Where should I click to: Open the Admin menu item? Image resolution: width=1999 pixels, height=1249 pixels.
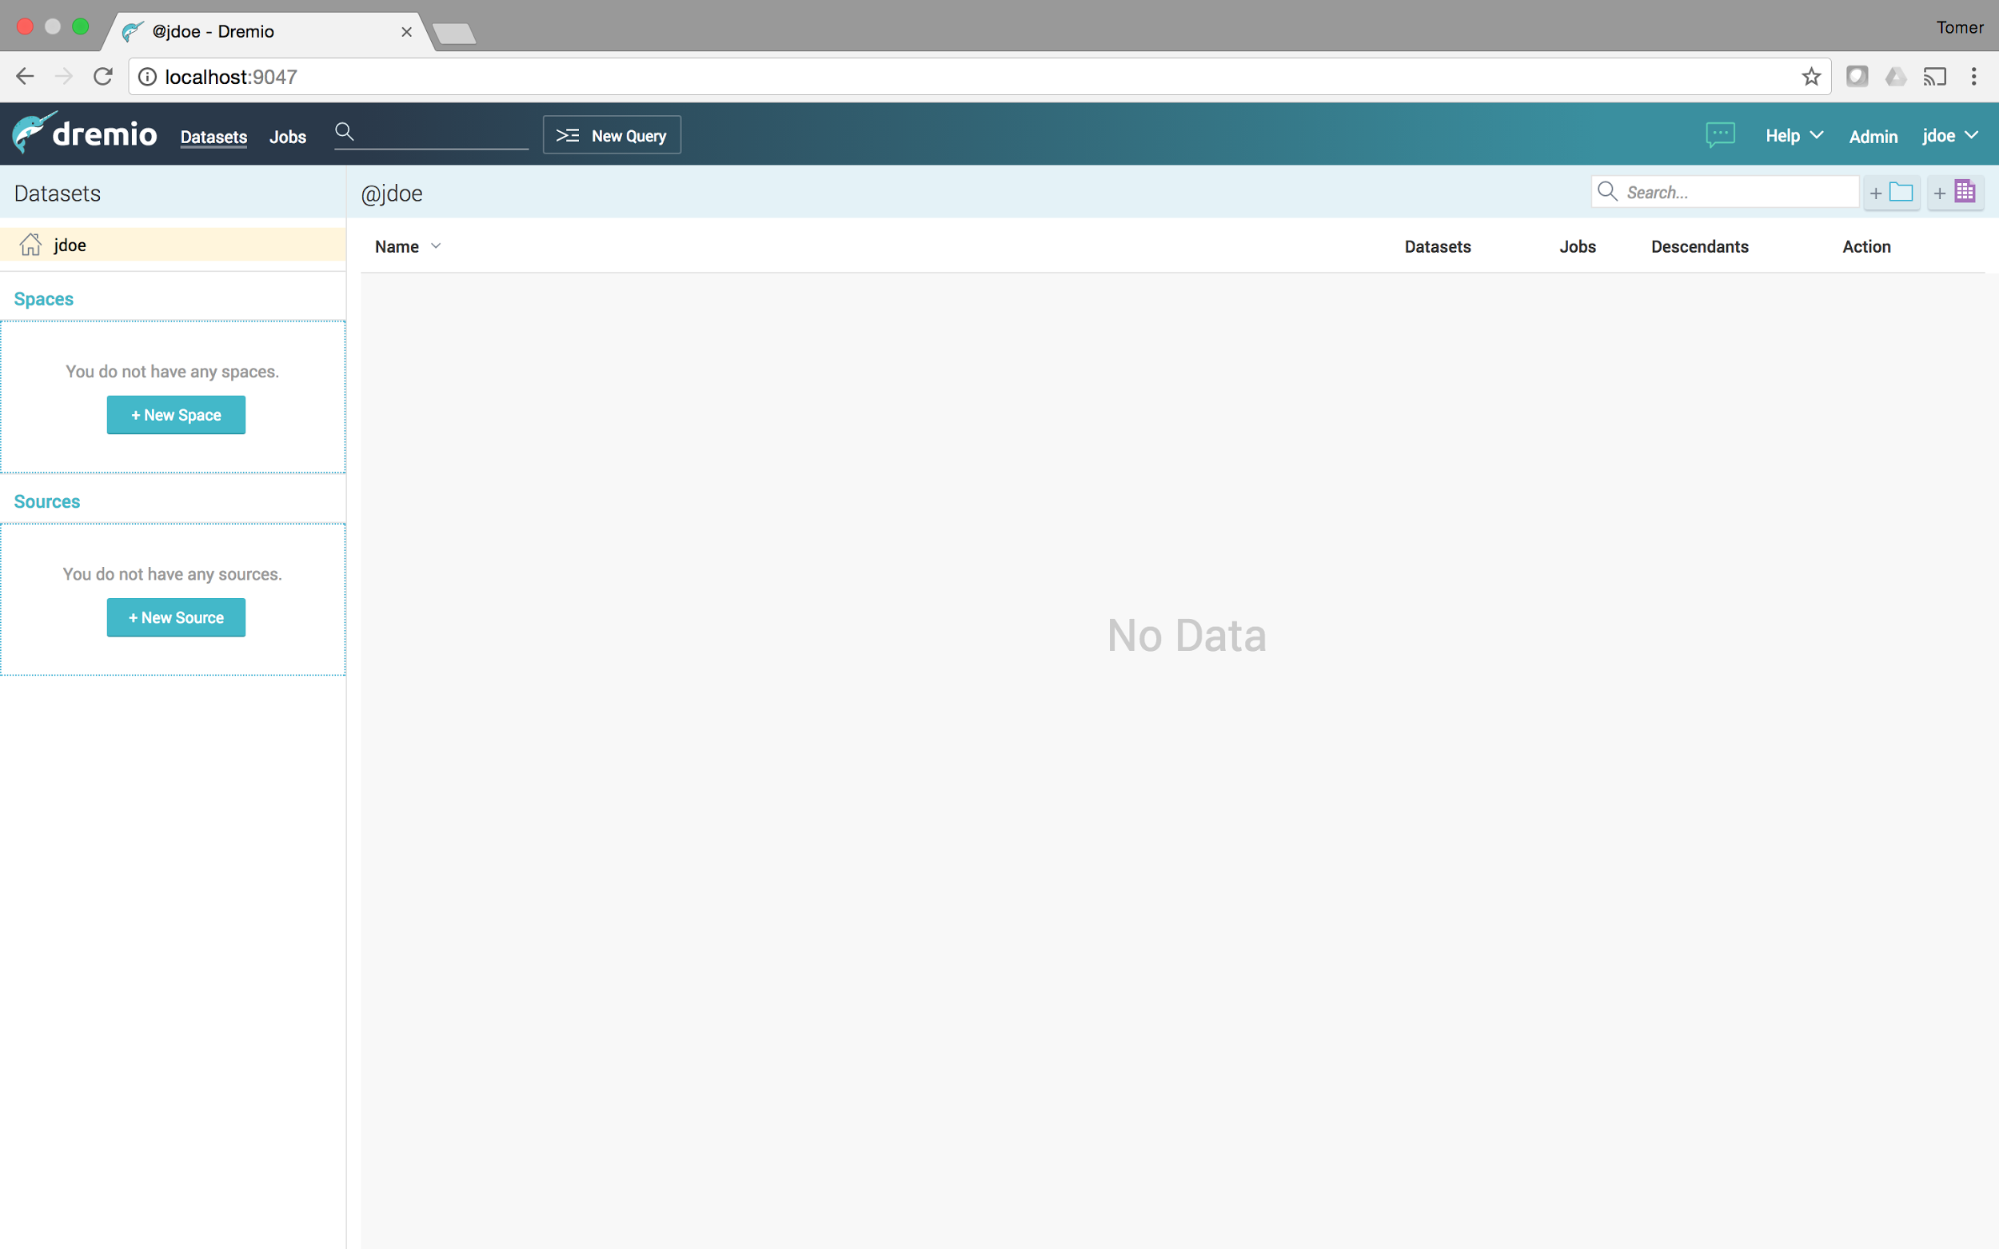coord(1872,136)
